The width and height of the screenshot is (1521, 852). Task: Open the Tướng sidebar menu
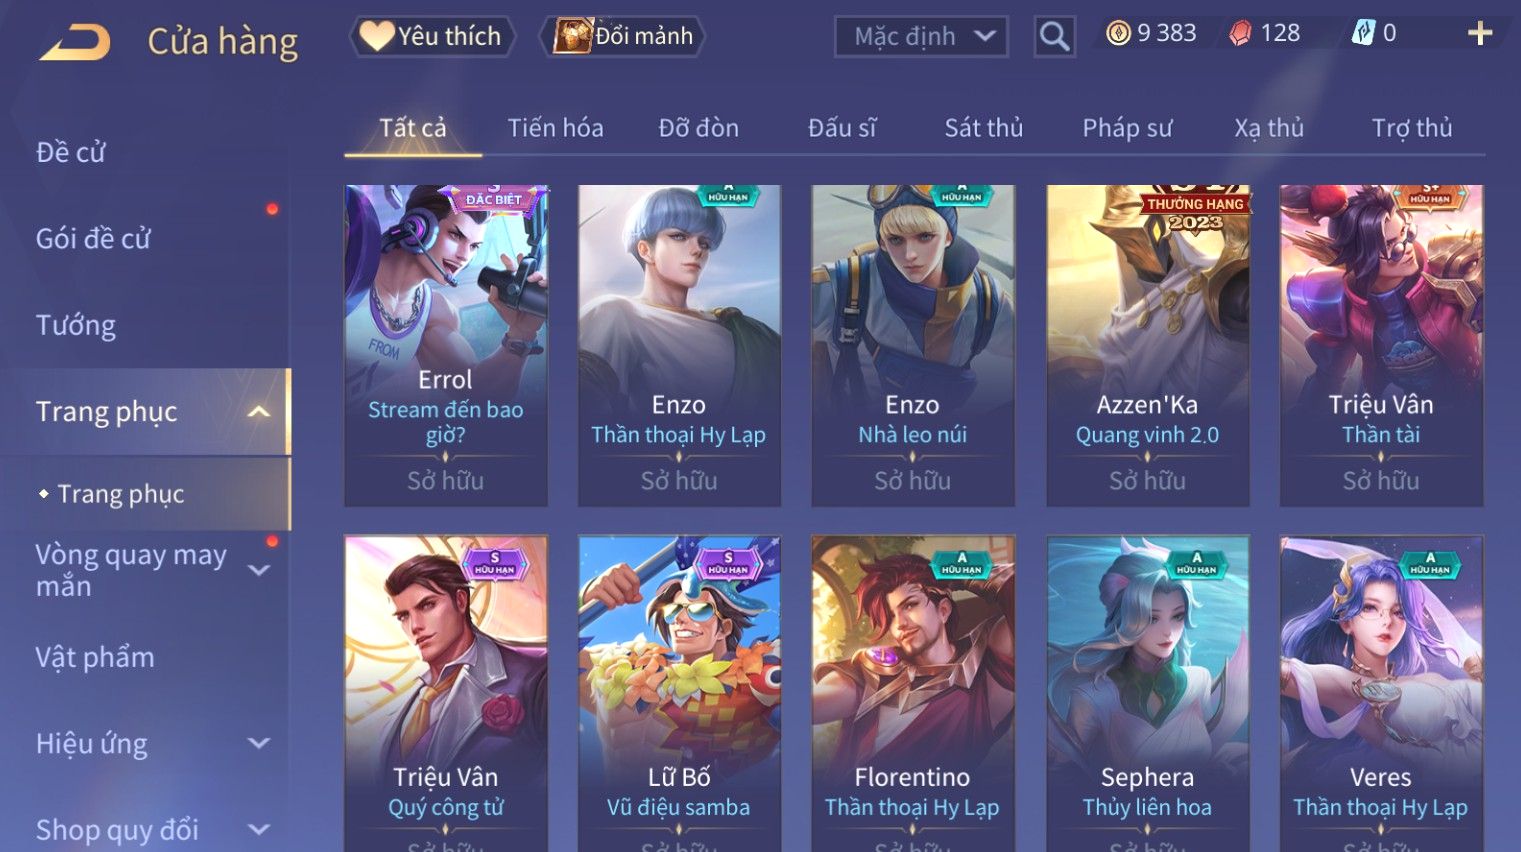[76, 325]
